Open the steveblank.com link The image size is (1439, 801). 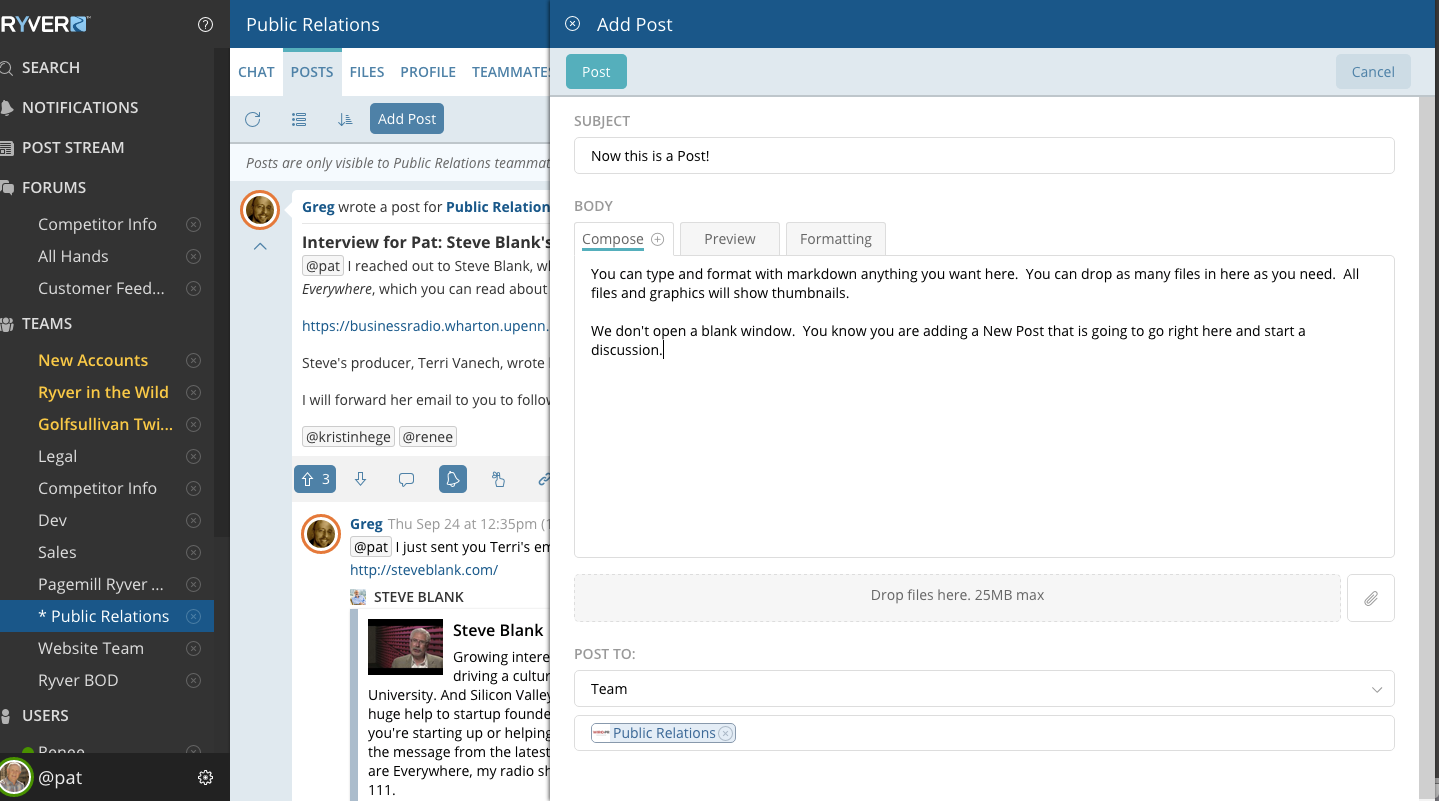424,570
